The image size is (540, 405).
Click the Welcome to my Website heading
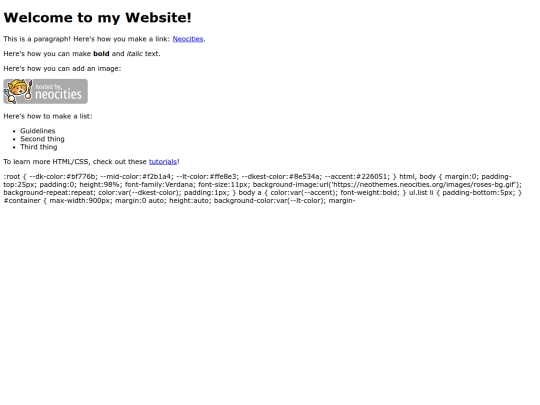coord(97,18)
